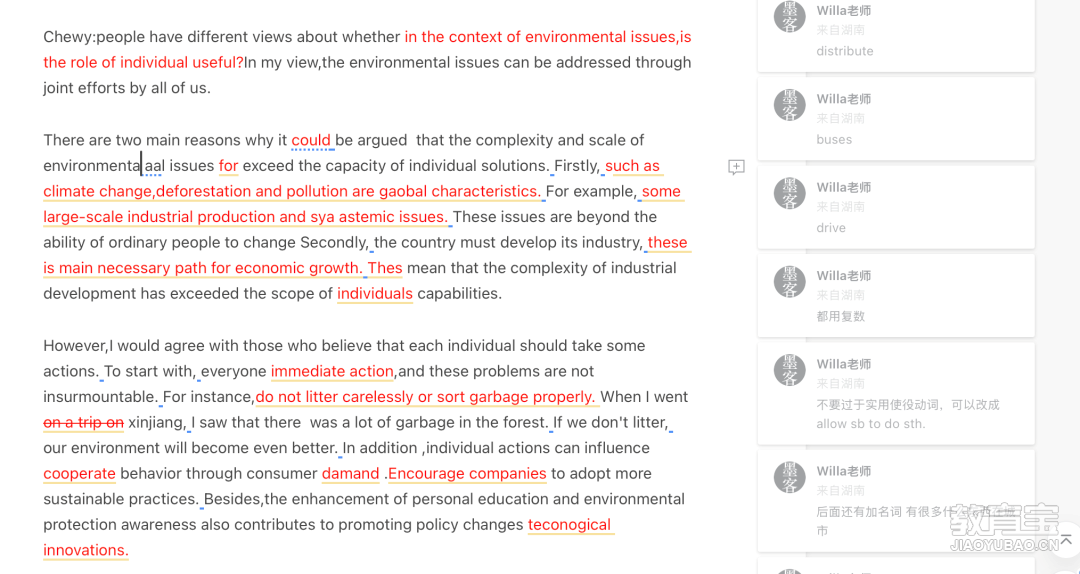Click the avatar on the "allow sb to do sth" comment
The width and height of the screenshot is (1080, 574).
coord(789,370)
